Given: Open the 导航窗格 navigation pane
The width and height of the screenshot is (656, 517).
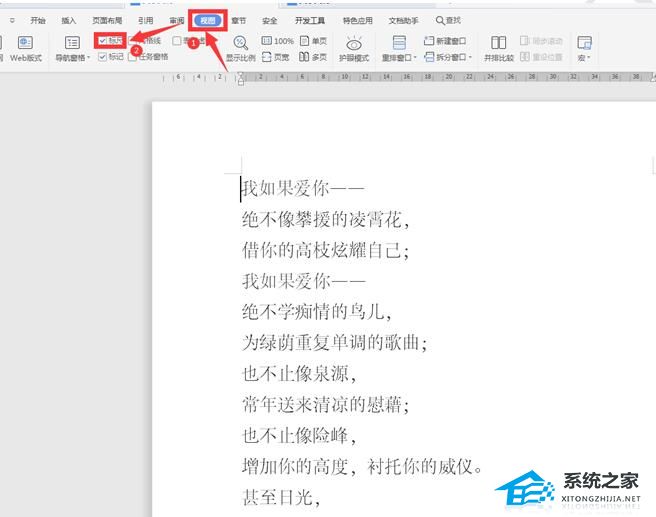Looking at the screenshot, I should [72, 49].
